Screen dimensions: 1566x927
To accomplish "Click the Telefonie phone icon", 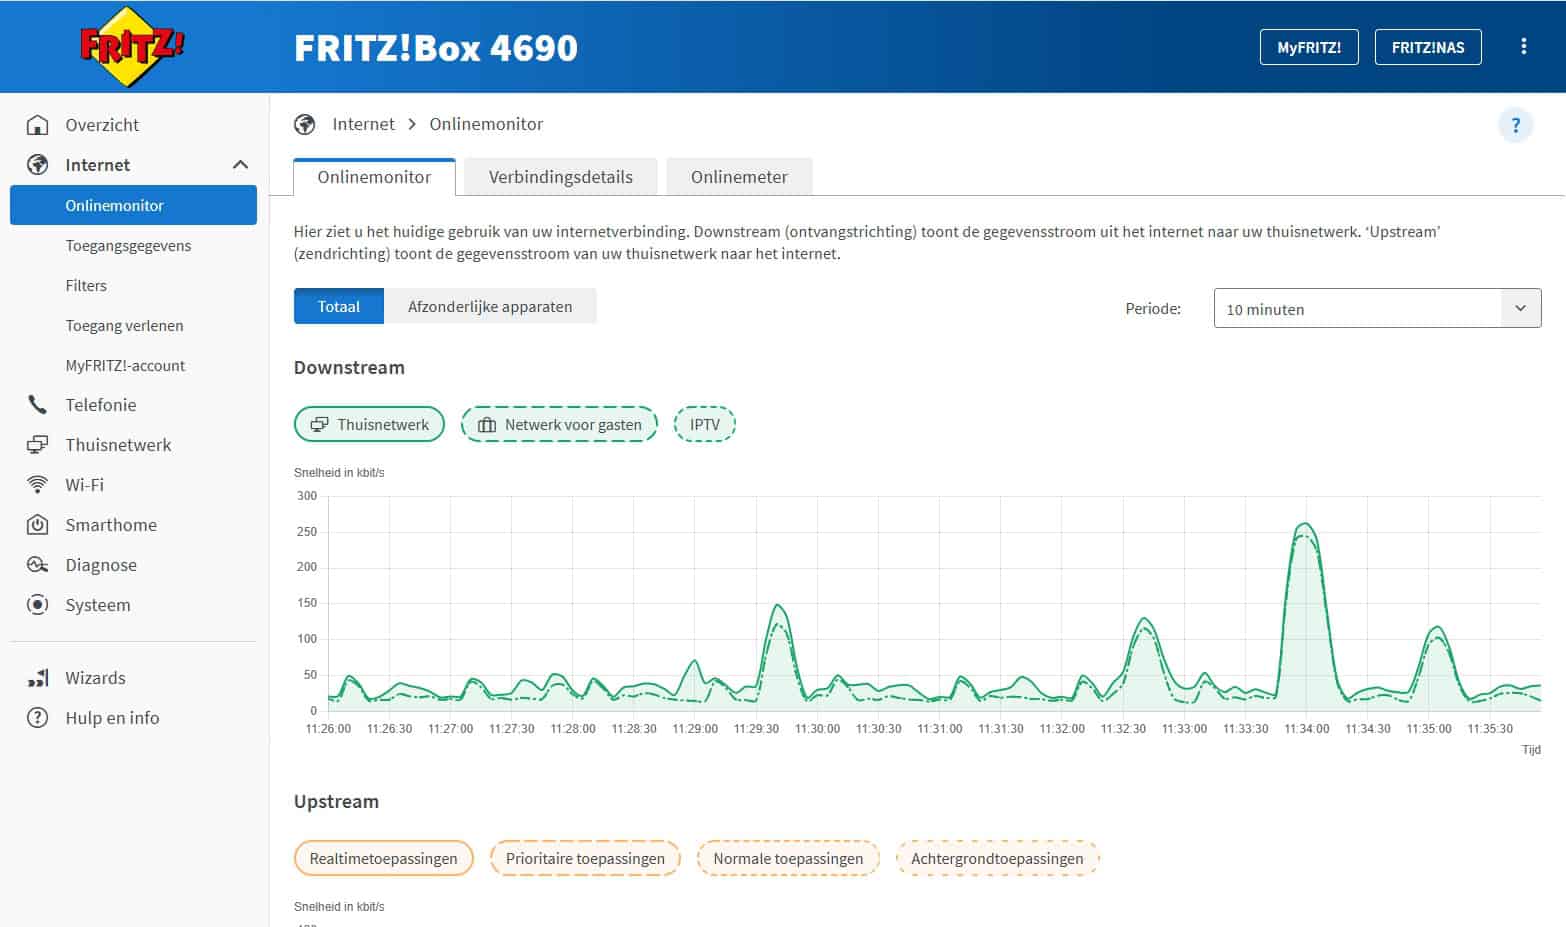I will pyautogui.click(x=37, y=405).
